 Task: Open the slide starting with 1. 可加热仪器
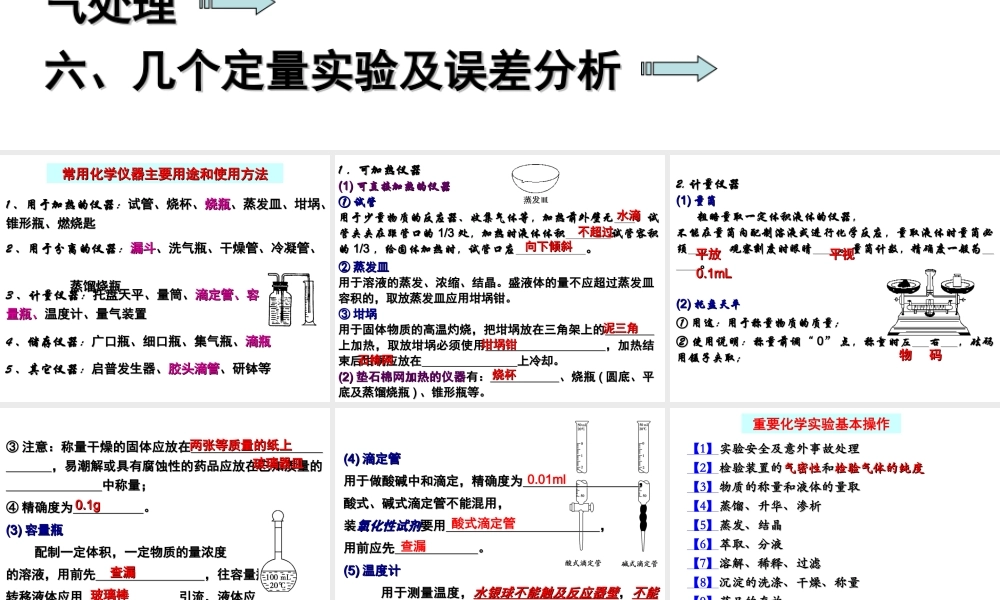[x=499, y=278]
